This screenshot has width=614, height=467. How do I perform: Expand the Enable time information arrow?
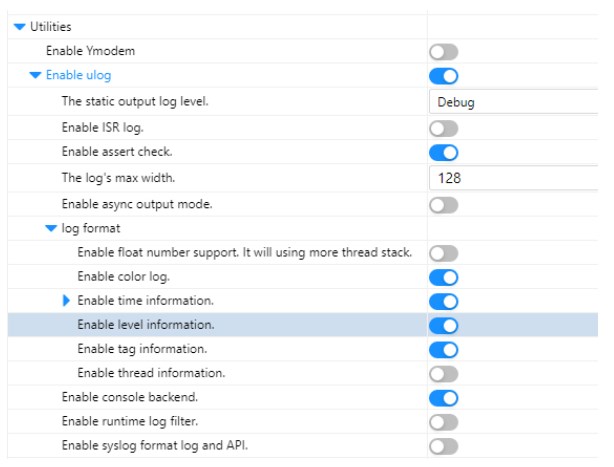point(67,300)
